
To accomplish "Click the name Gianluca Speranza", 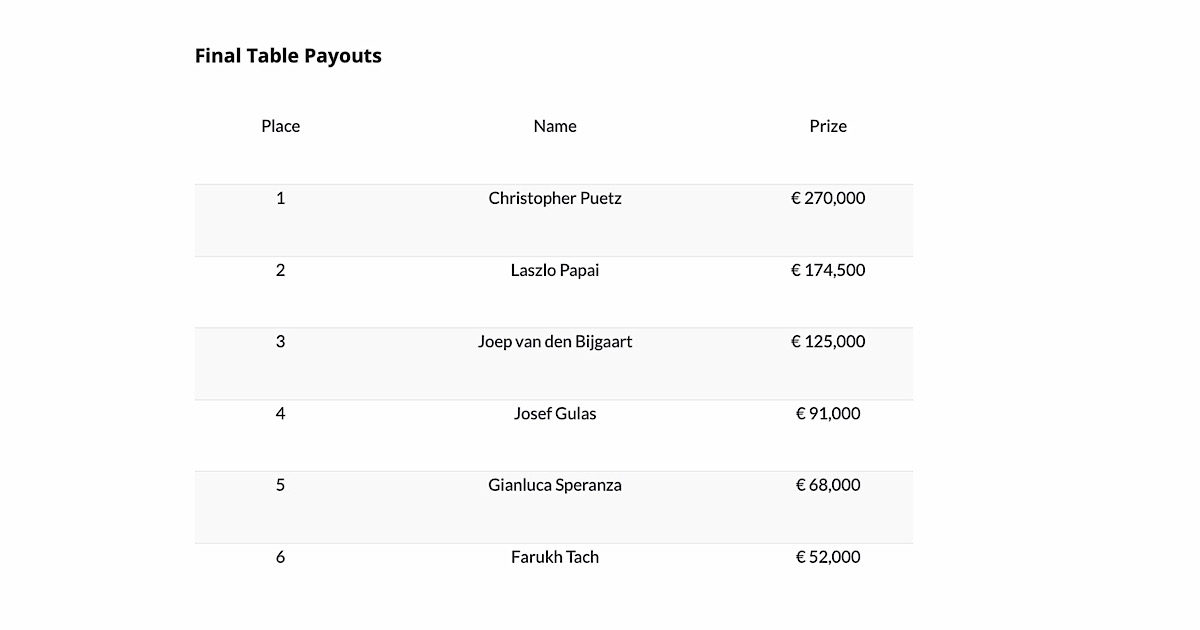I will [x=555, y=485].
